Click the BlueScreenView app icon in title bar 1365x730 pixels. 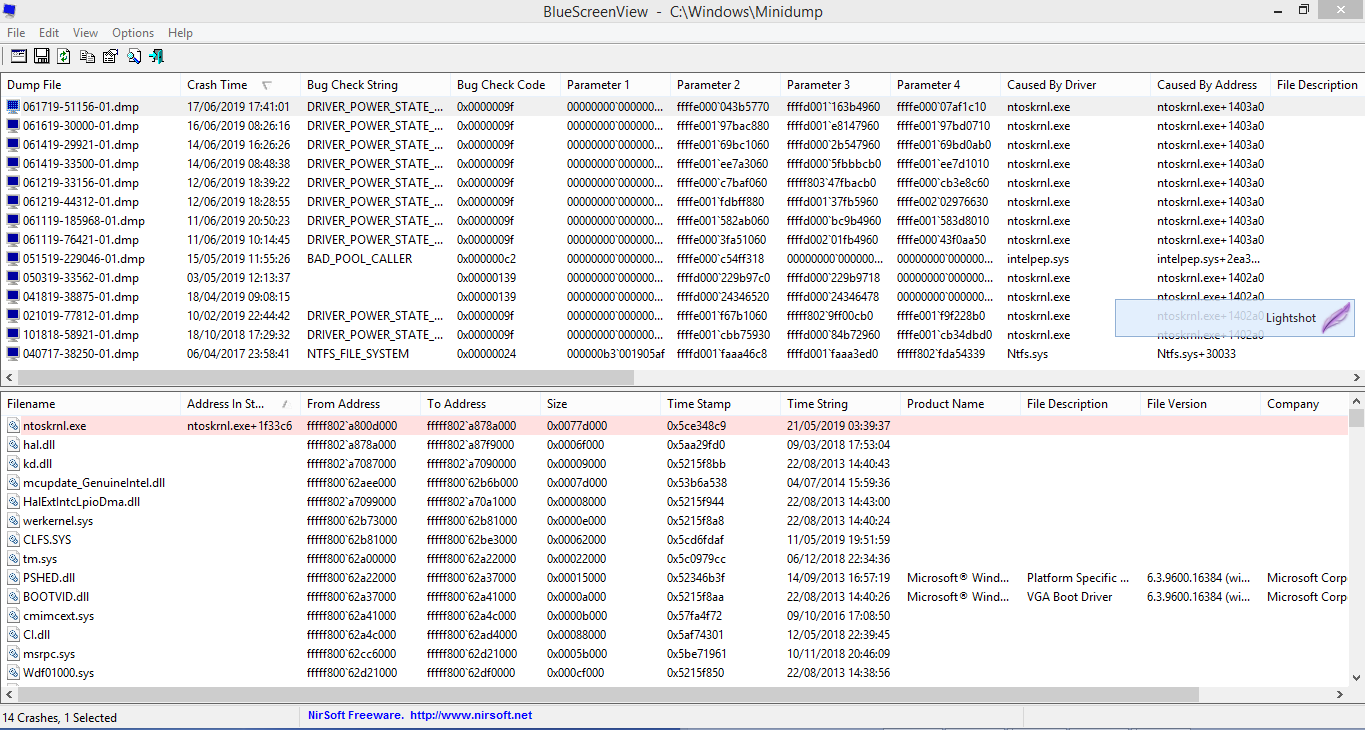[x=12, y=11]
